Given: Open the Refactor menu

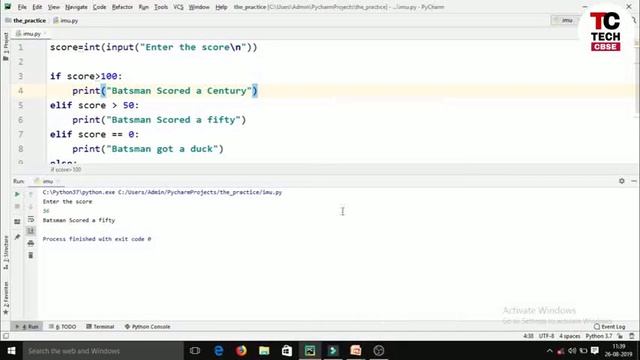Looking at the screenshot, I should [x=122, y=7].
